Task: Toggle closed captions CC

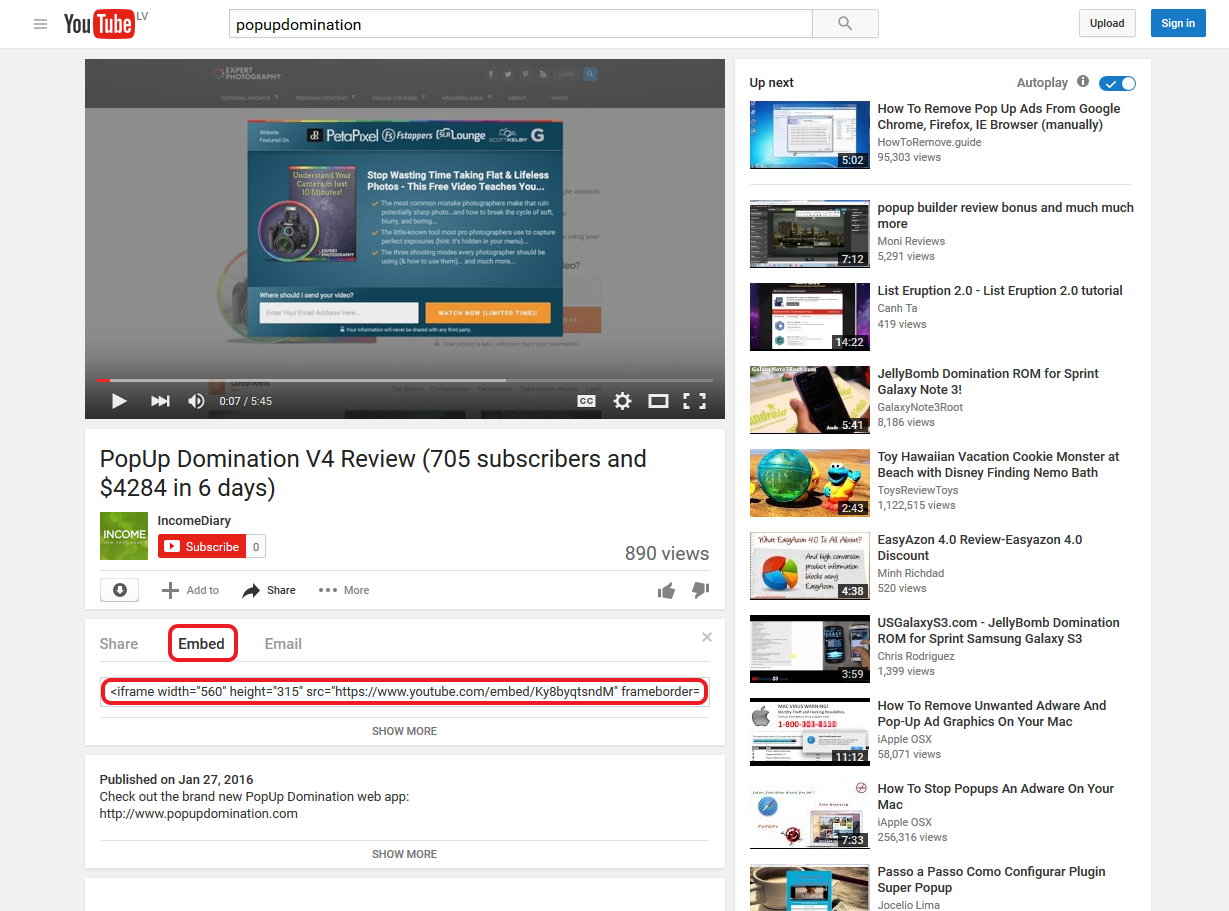Action: [587, 401]
